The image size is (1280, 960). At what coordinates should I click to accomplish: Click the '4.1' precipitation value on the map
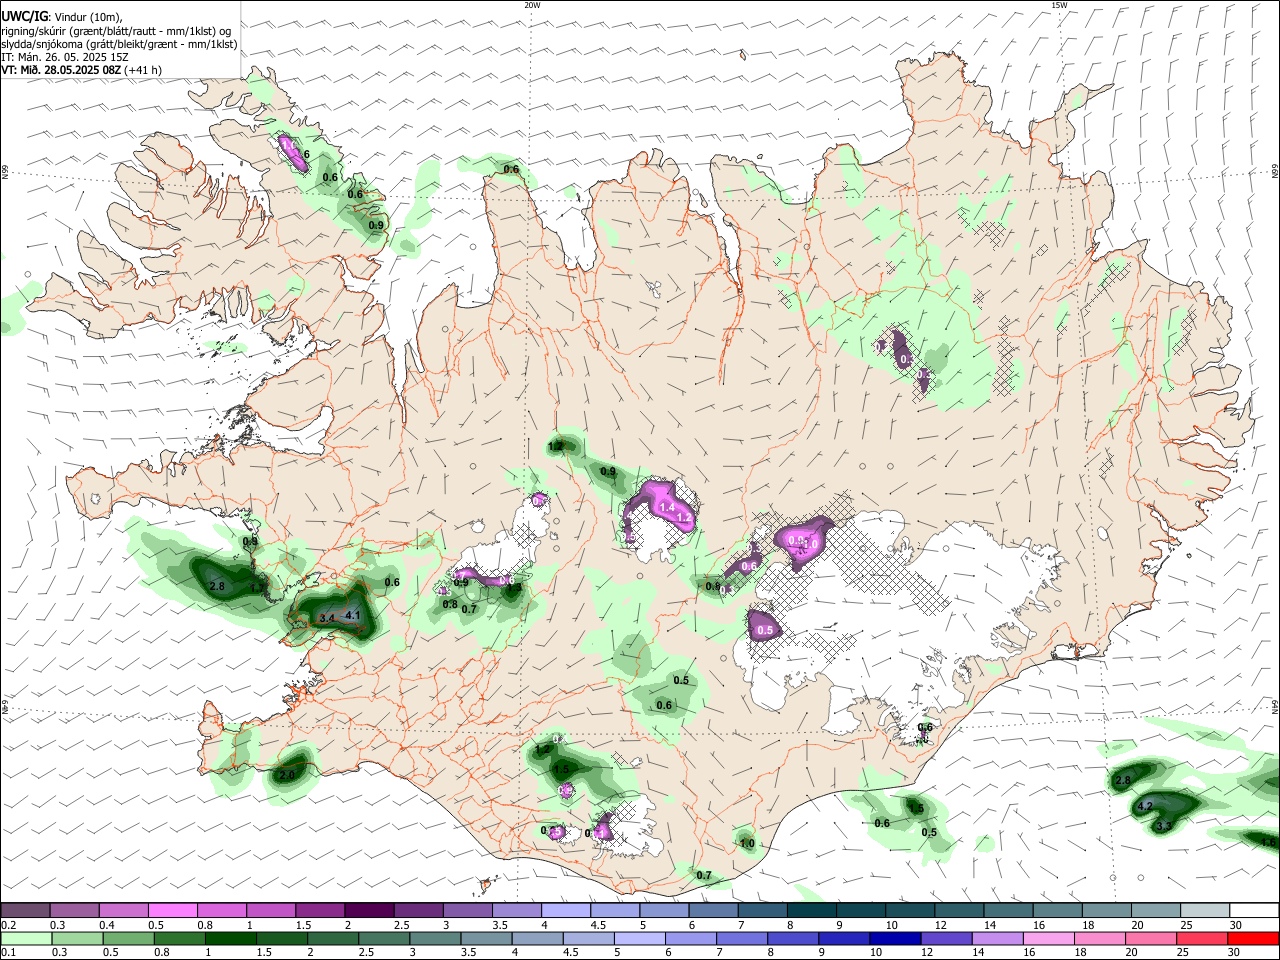(x=352, y=615)
